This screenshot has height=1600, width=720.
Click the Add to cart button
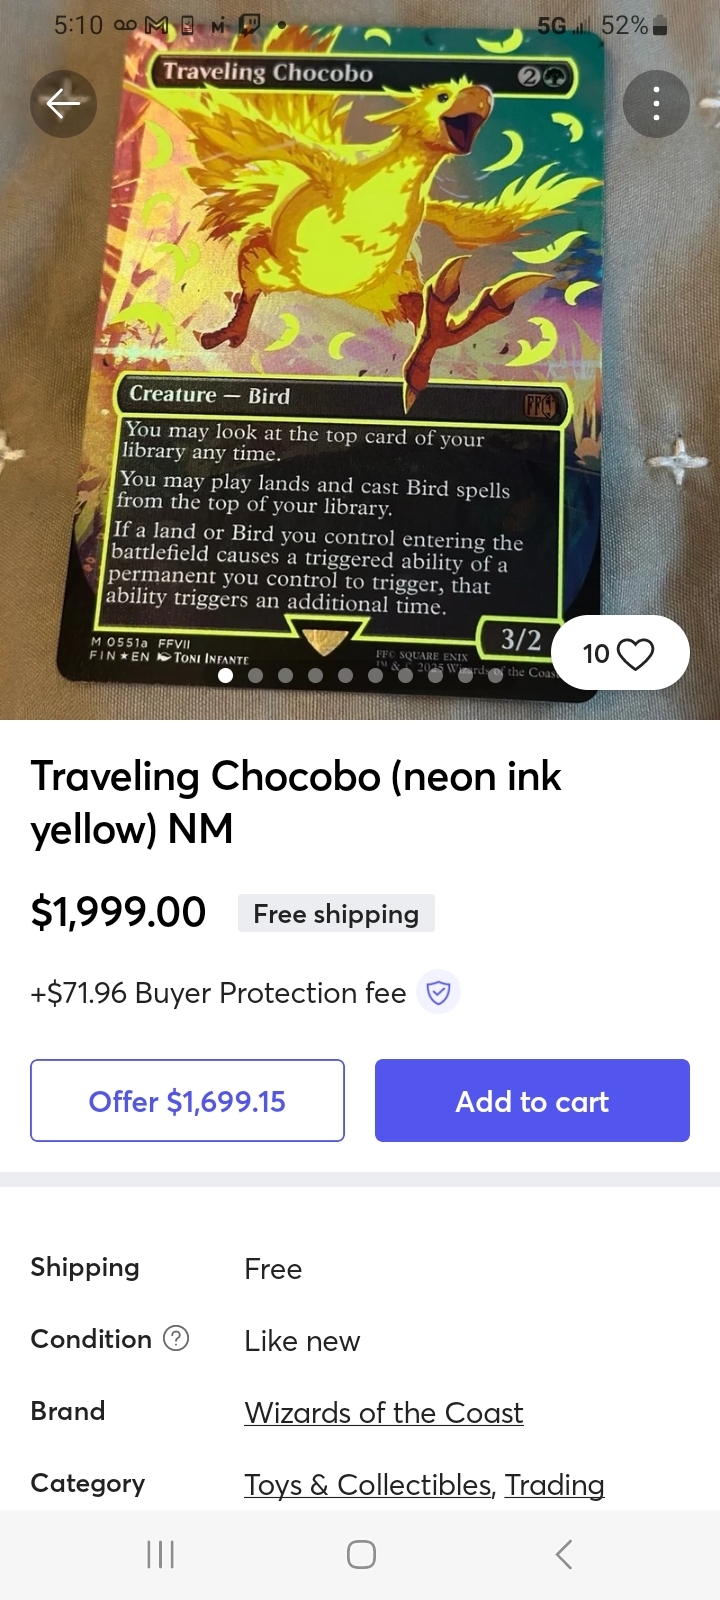click(532, 1101)
